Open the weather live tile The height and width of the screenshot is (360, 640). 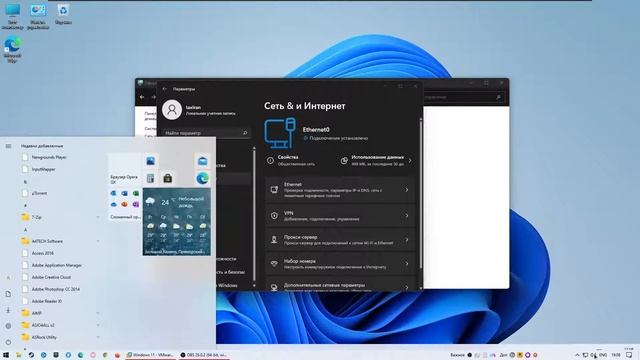tap(176, 222)
